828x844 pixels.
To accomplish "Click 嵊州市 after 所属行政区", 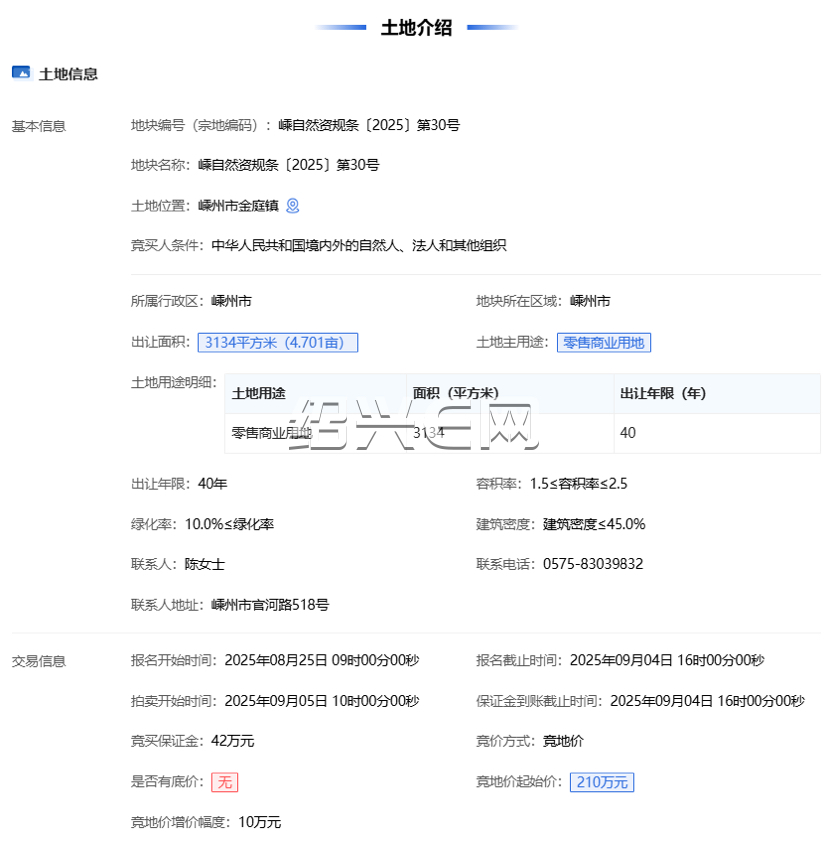I will point(231,301).
